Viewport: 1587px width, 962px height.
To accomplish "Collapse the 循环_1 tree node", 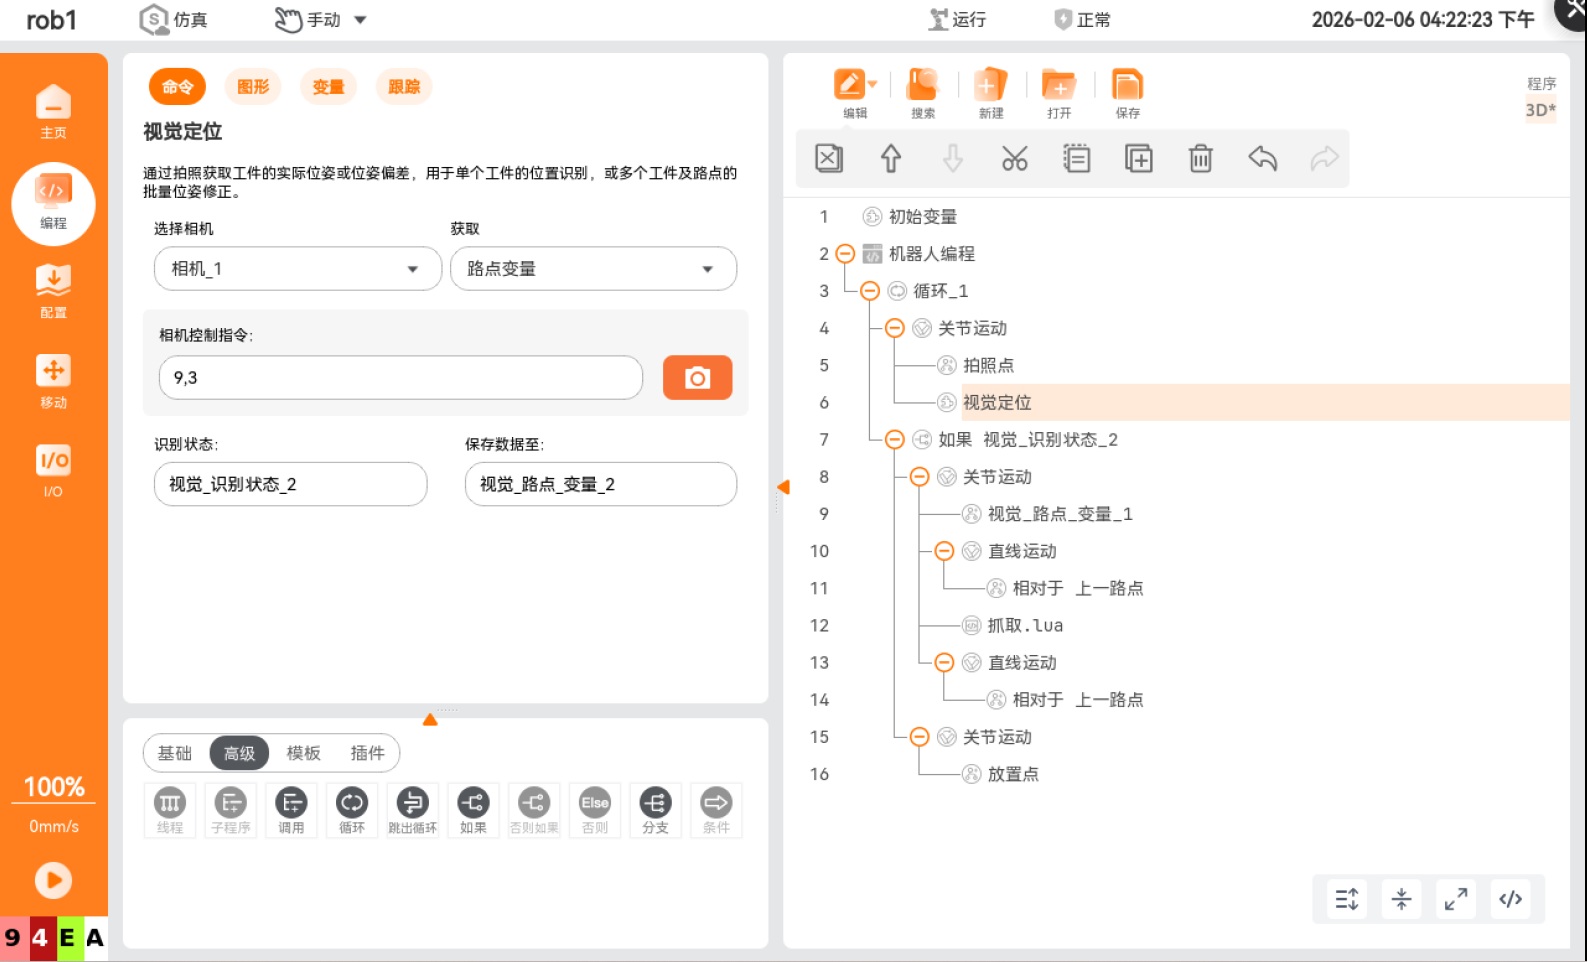I will point(869,291).
